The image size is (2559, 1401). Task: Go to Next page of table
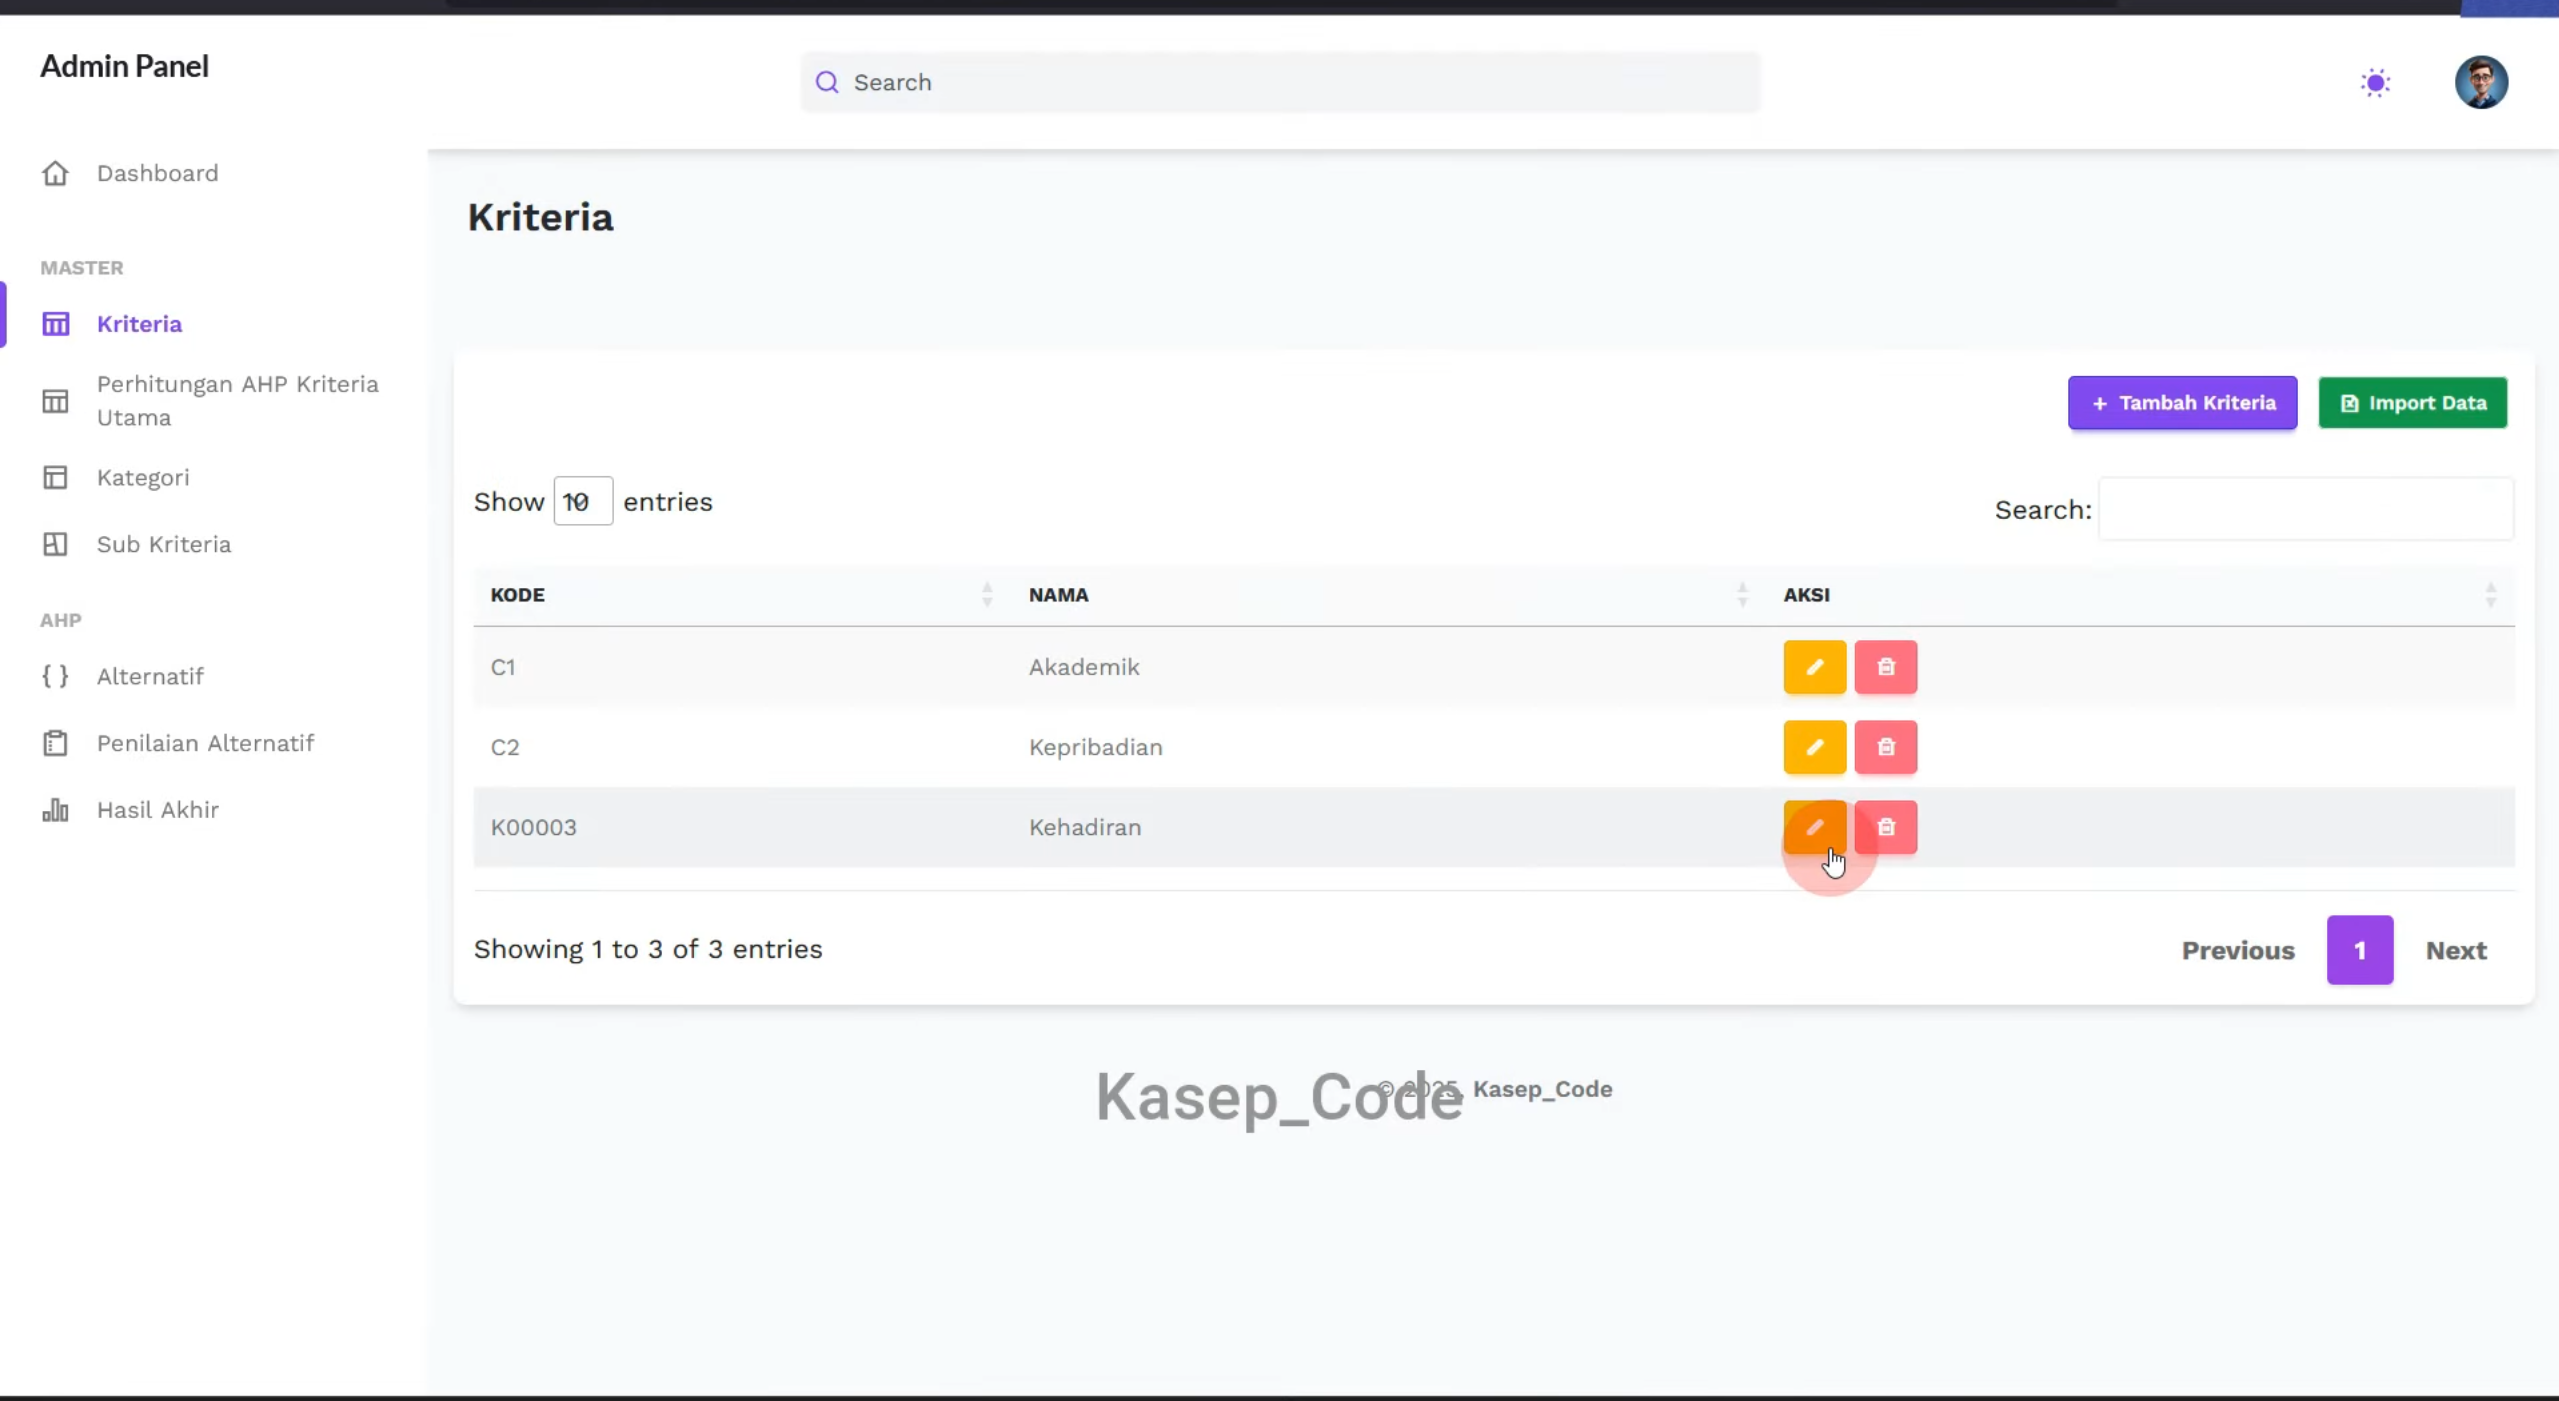click(2455, 950)
